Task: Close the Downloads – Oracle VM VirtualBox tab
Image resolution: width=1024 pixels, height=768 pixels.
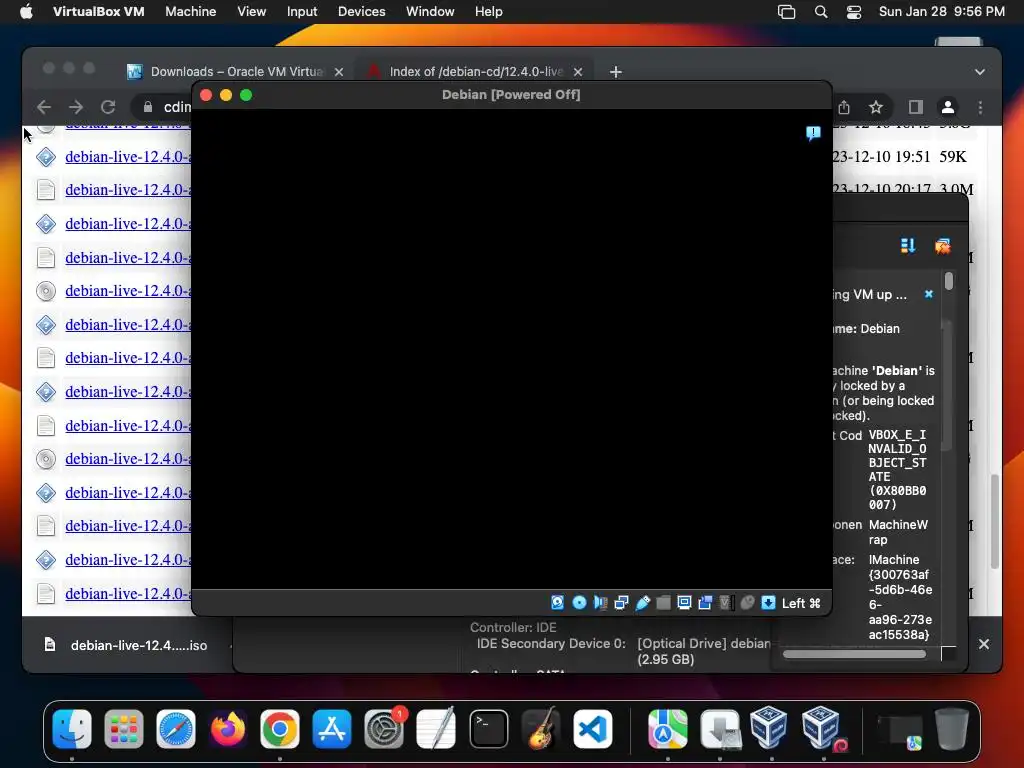Action: click(339, 72)
